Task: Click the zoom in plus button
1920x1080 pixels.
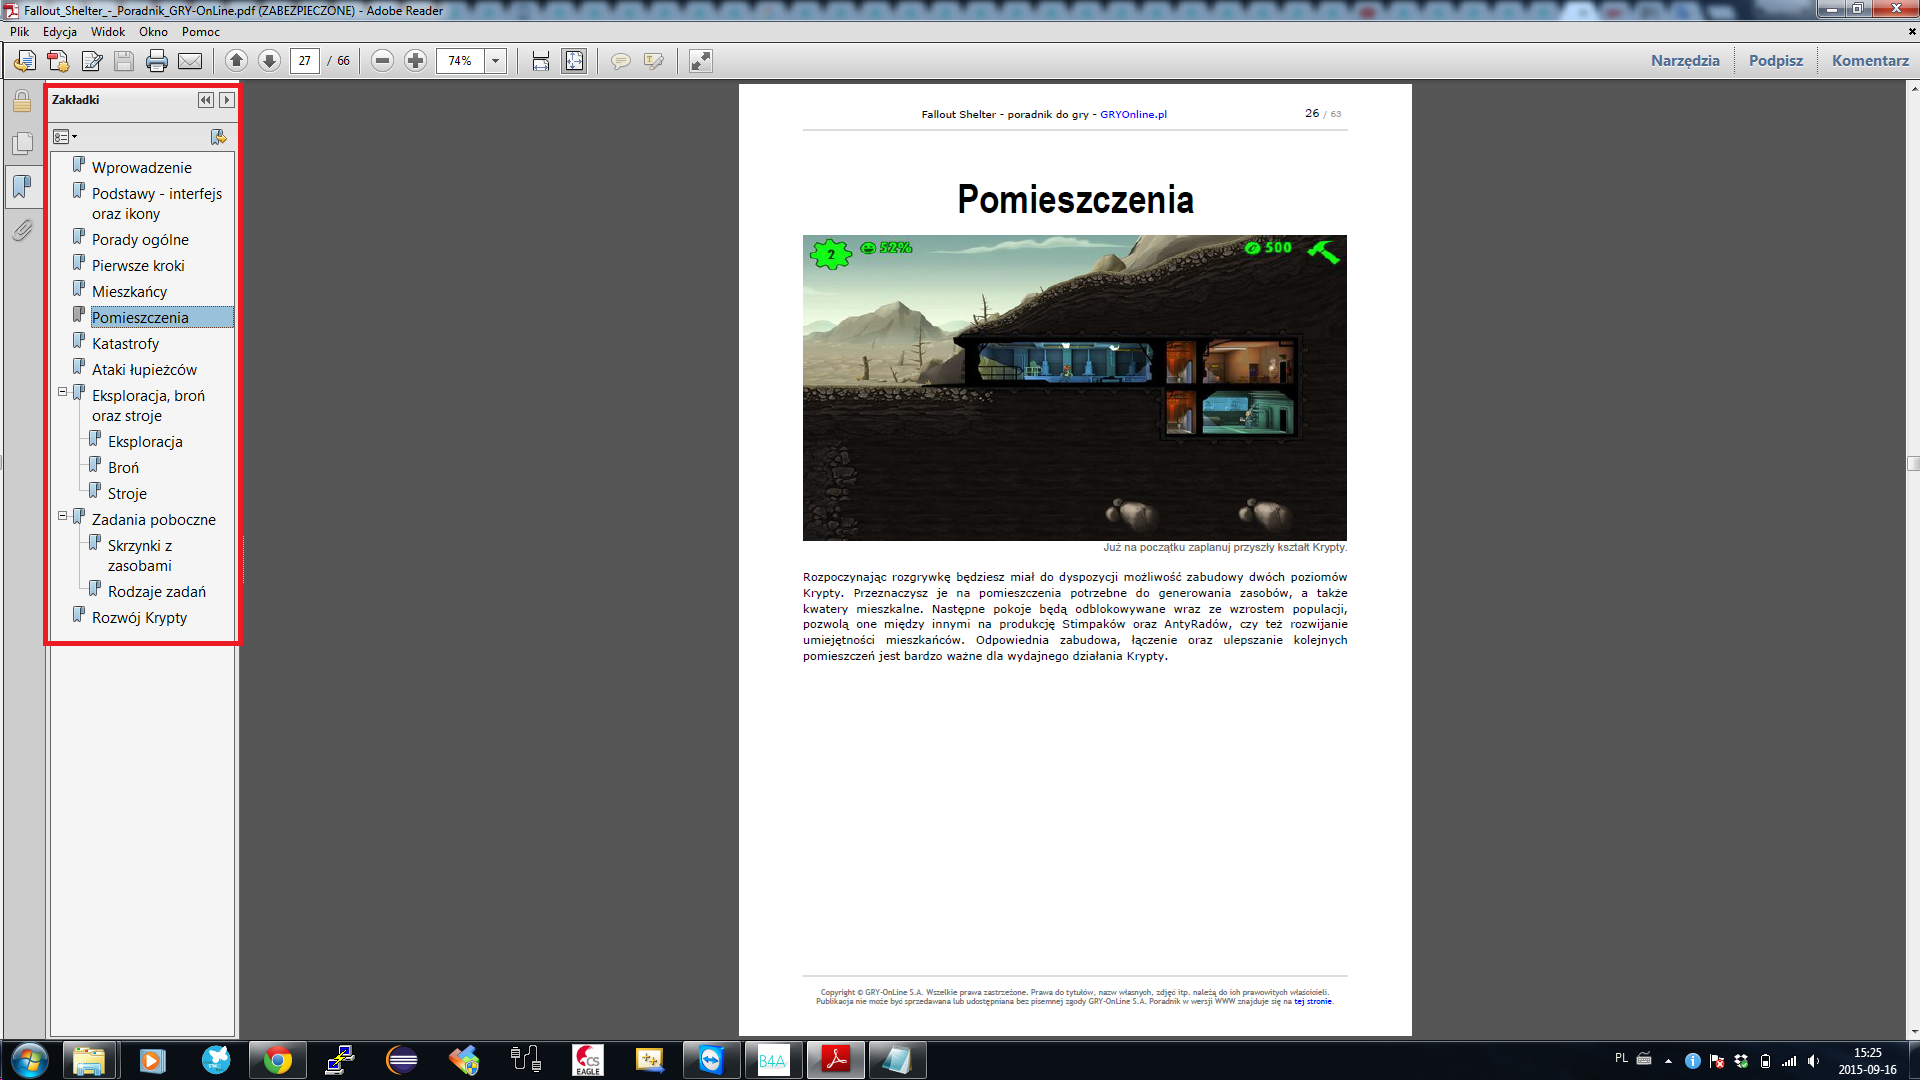Action: click(x=415, y=61)
